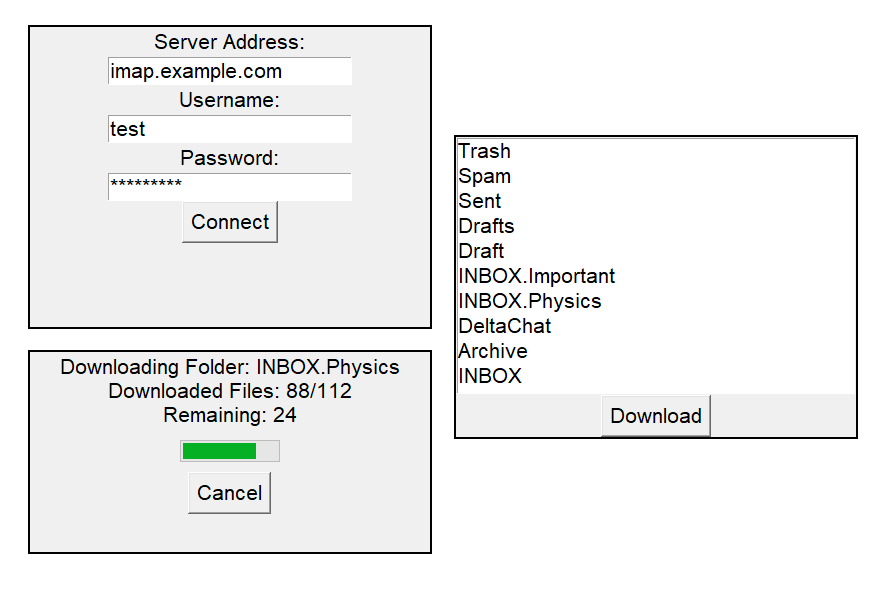Click the server address input field
The height and width of the screenshot is (591, 882).
pos(230,71)
